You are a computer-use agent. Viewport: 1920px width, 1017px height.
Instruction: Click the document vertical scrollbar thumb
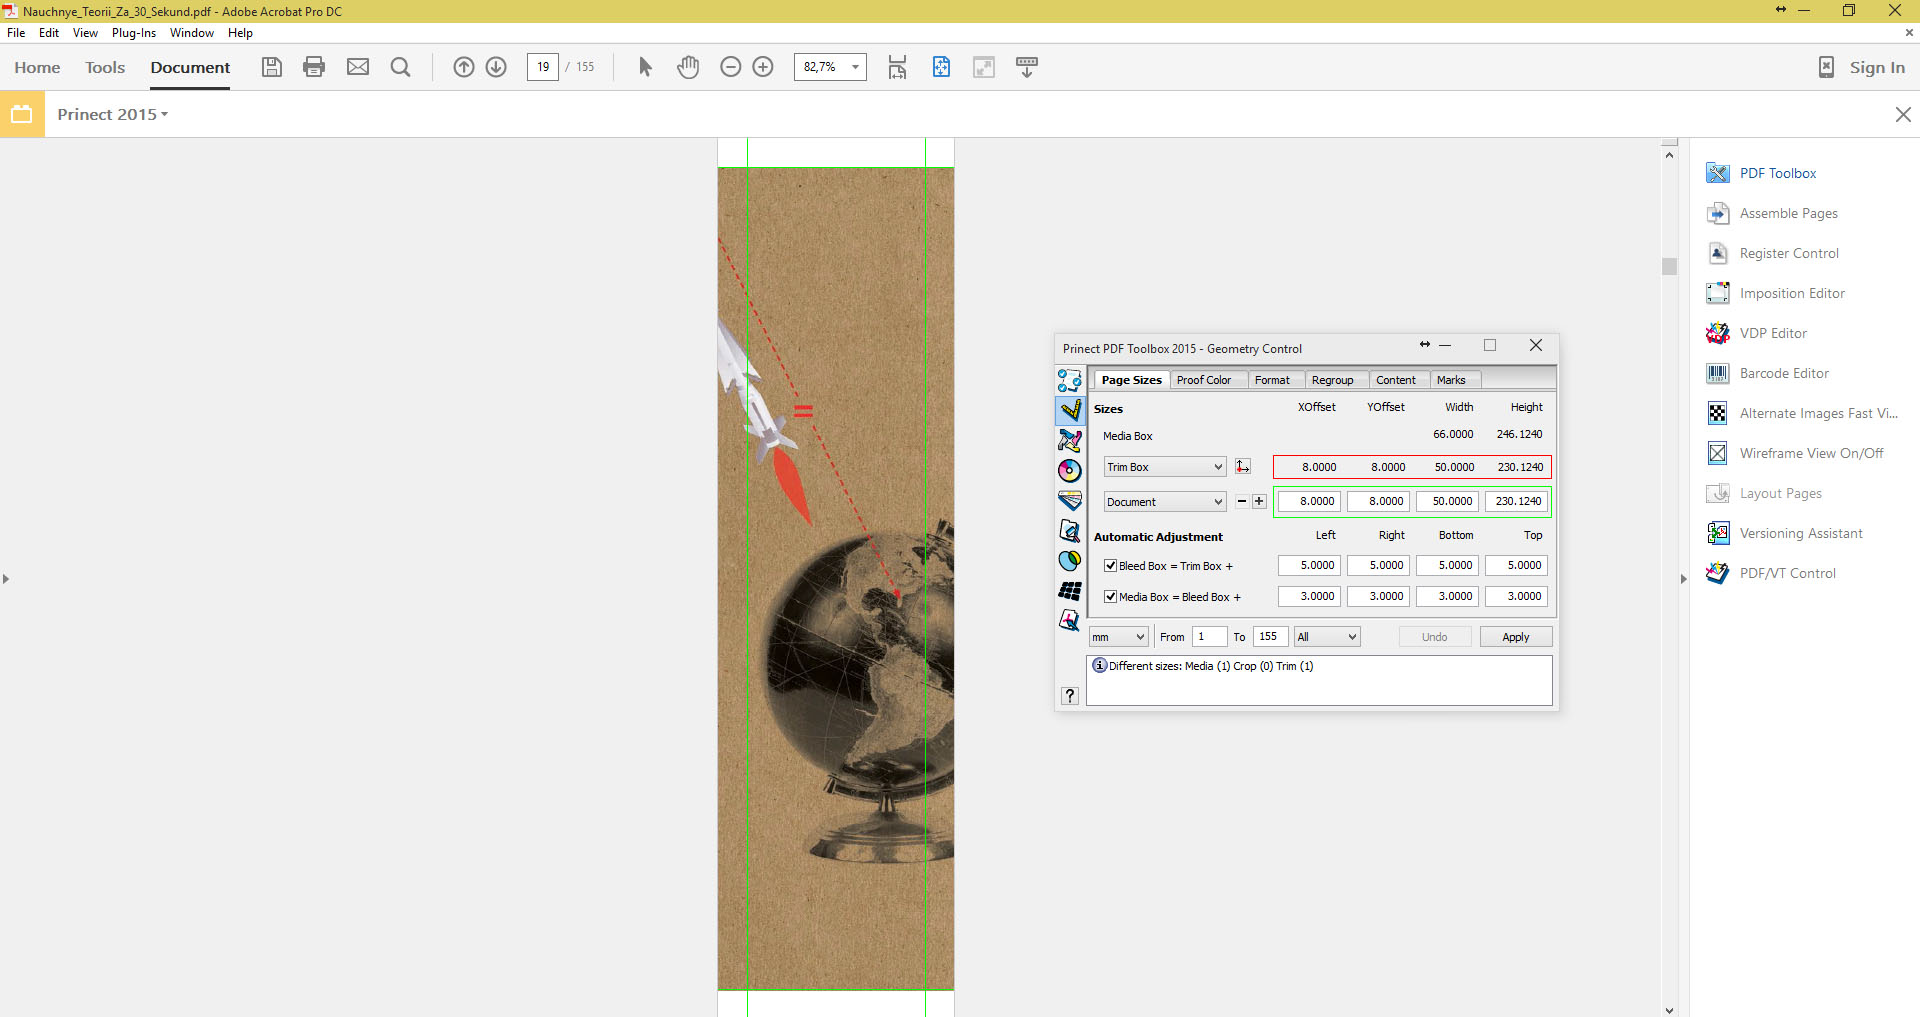pos(1669,266)
